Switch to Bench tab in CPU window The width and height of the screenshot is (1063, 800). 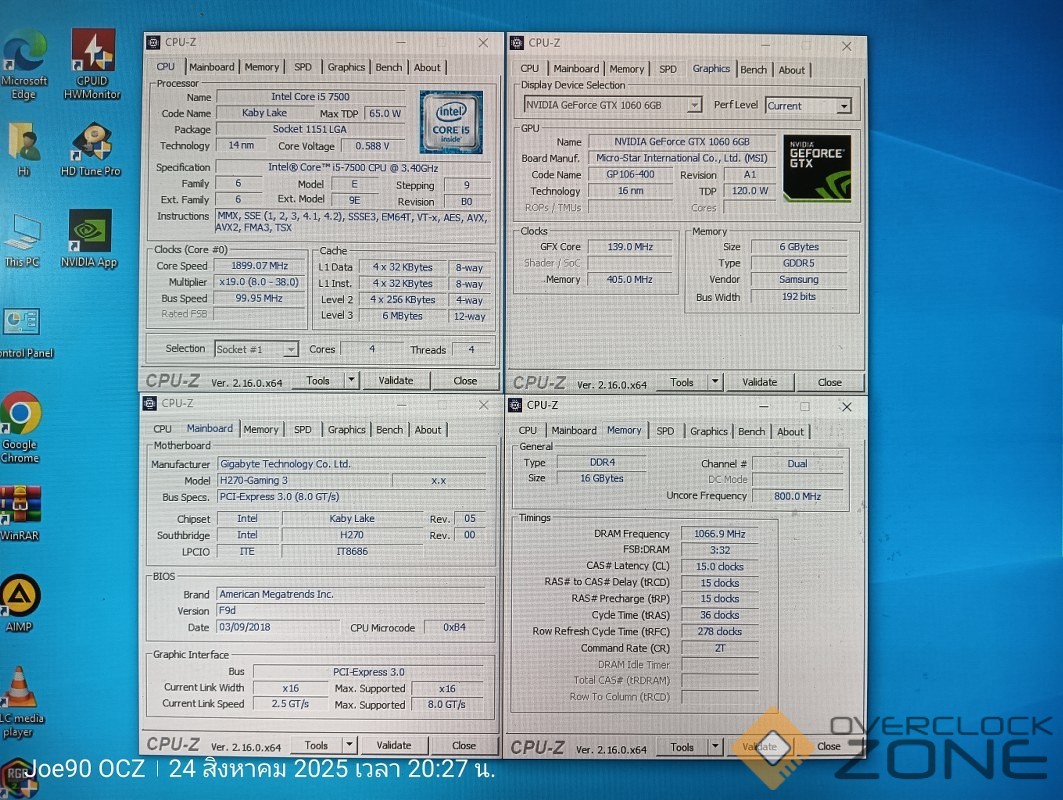pyautogui.click(x=389, y=68)
